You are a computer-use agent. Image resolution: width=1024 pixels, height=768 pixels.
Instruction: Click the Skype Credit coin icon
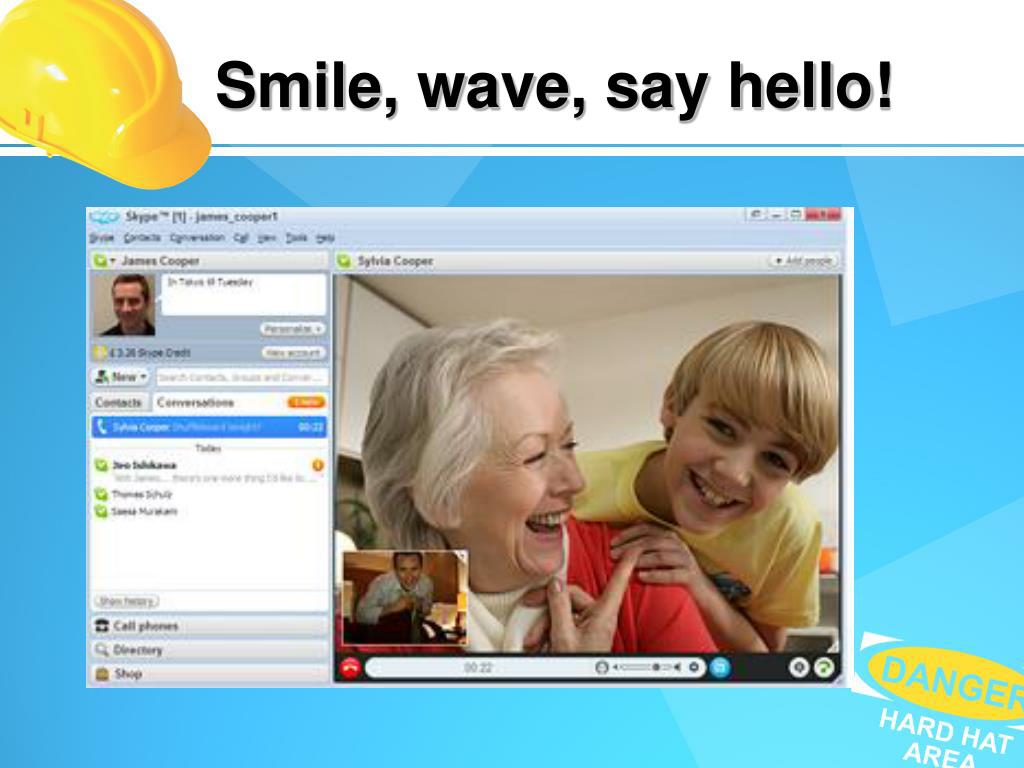(99, 353)
